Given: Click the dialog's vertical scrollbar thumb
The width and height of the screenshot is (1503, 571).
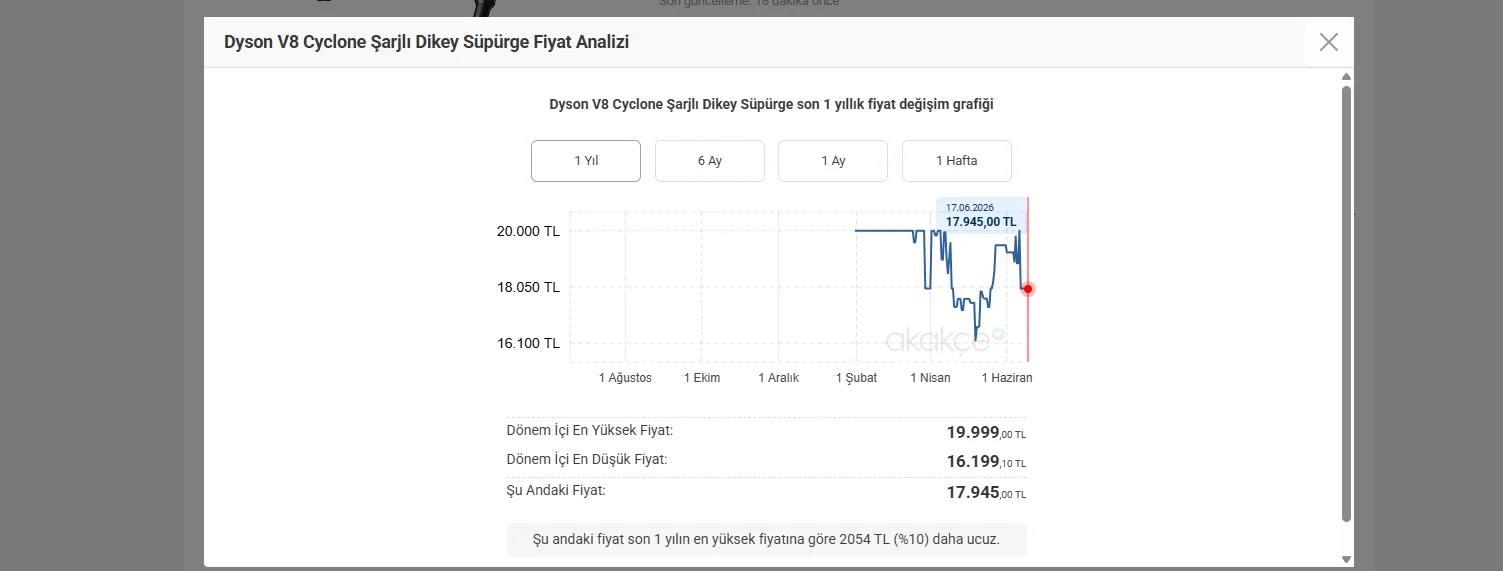Looking at the screenshot, I should (1346, 303).
